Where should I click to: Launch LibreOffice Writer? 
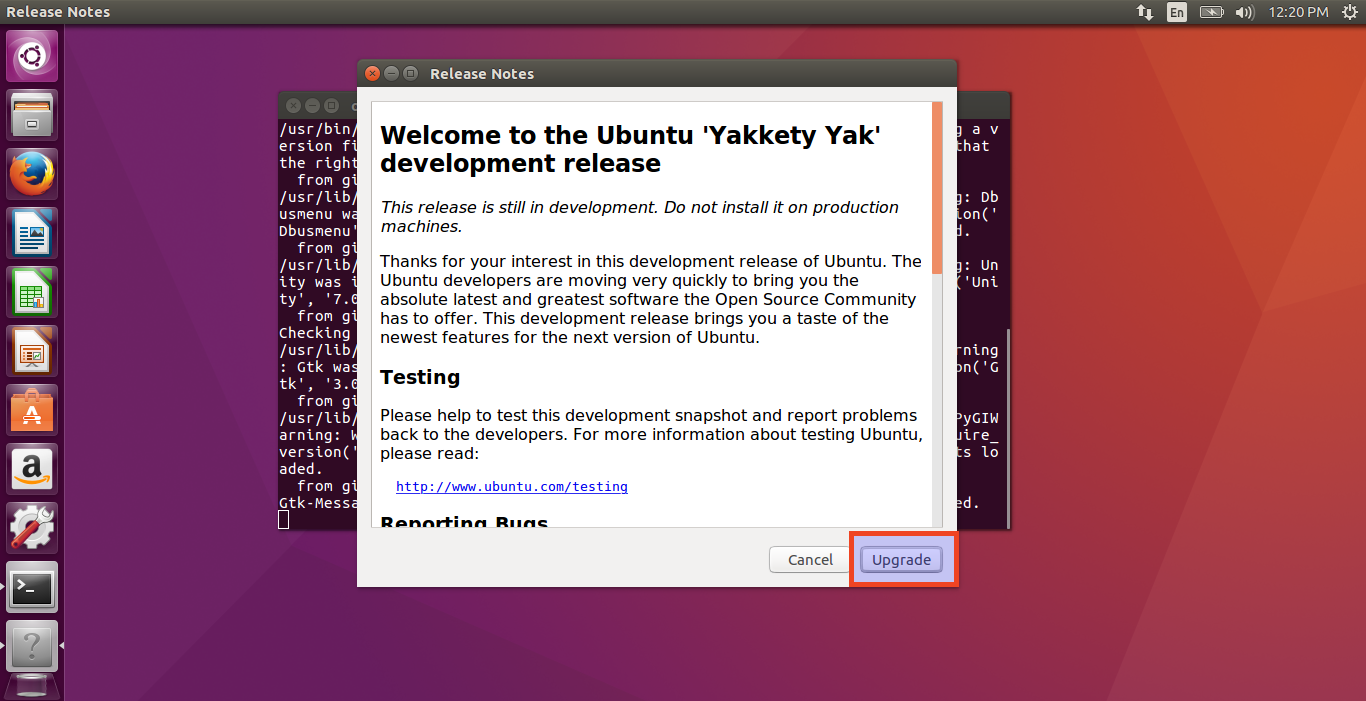pyautogui.click(x=32, y=233)
